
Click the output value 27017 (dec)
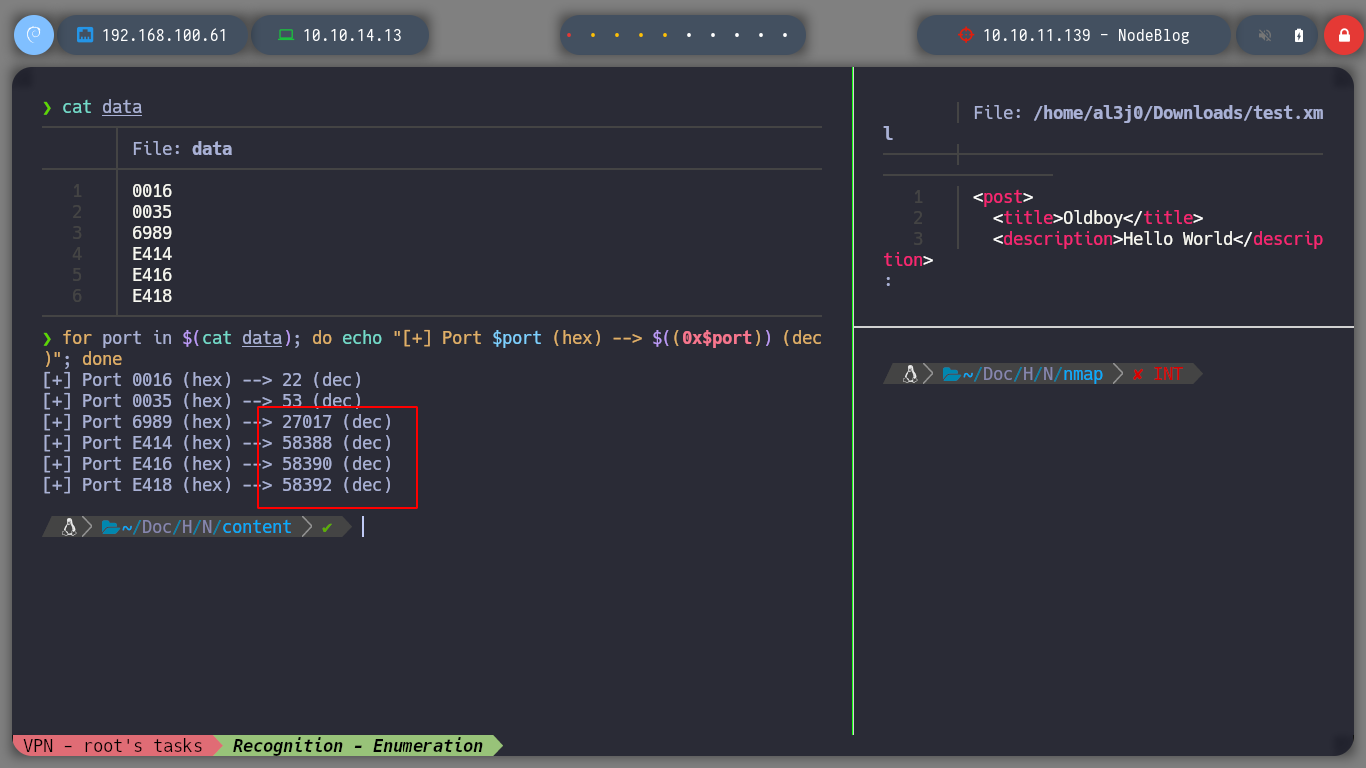pyautogui.click(x=337, y=422)
